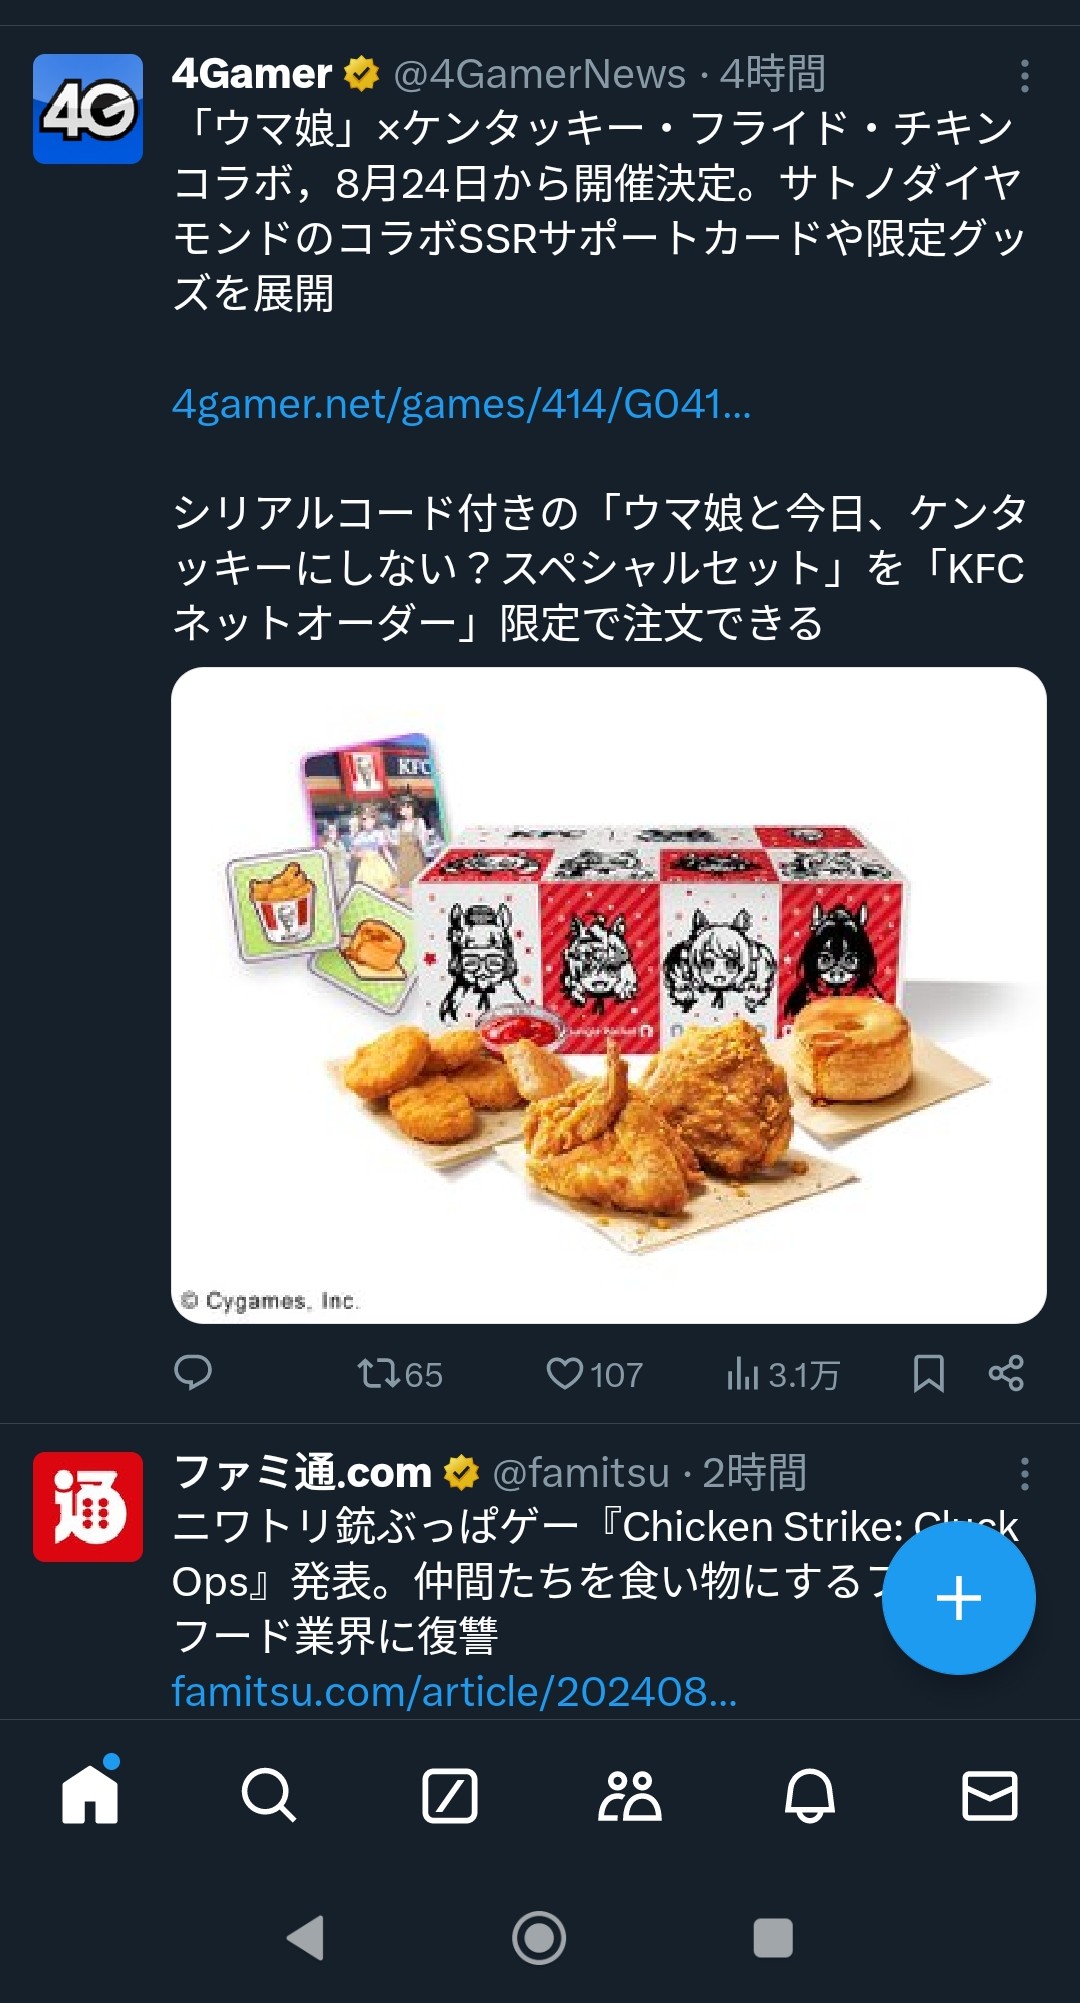This screenshot has height=2003, width=1080.
Task: Reply to the 4Gamer tweet
Action: tap(192, 1373)
